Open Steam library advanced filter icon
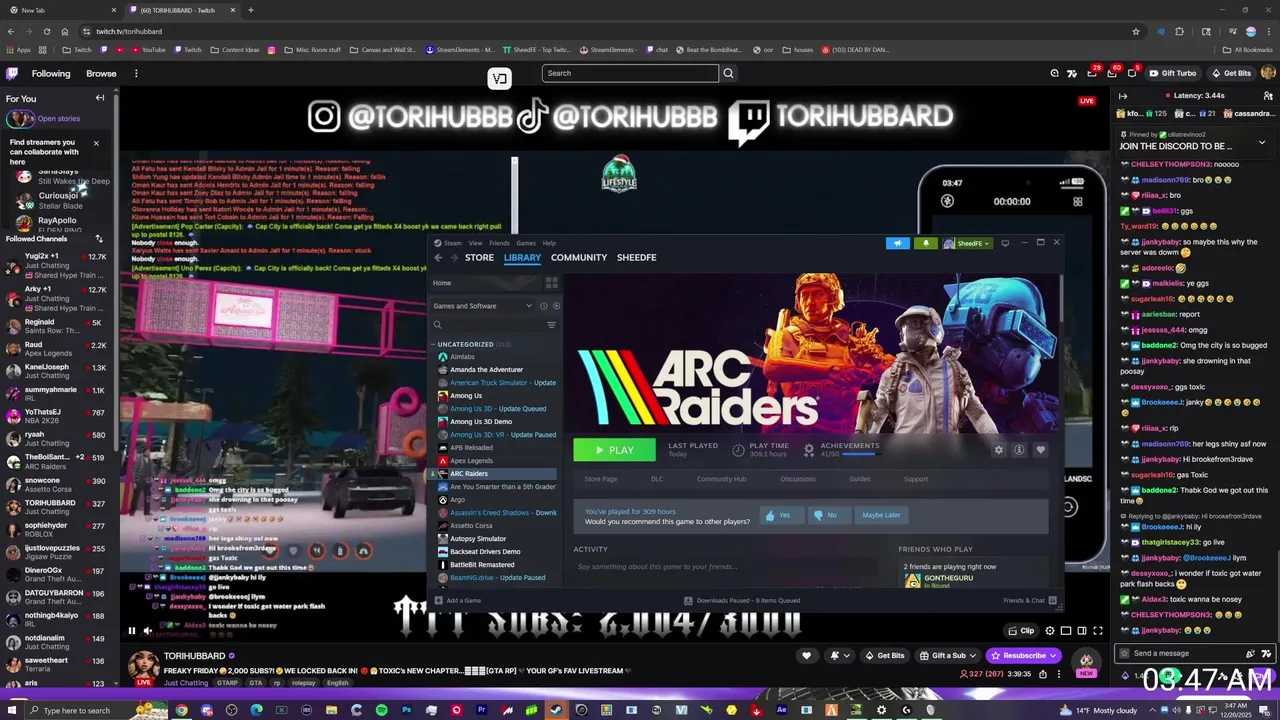This screenshot has height=720, width=1280. 551,325
